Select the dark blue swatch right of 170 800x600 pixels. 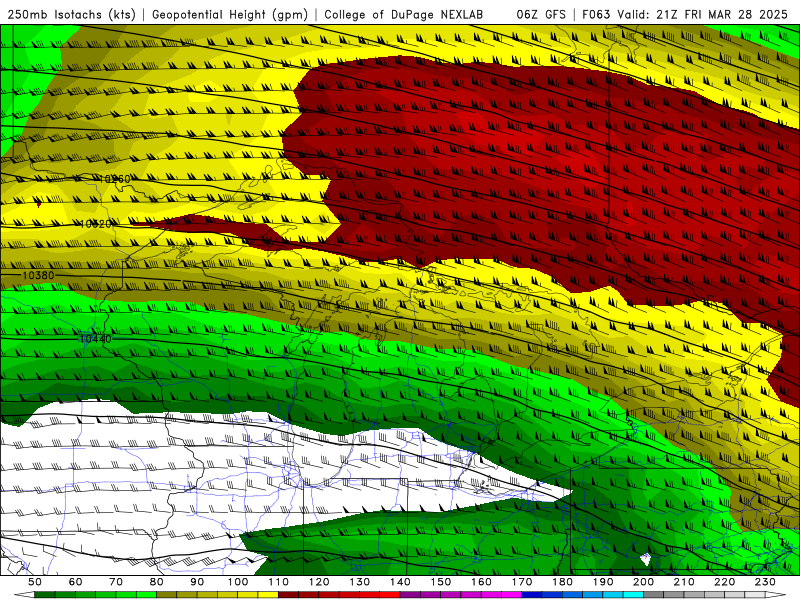coord(532,595)
